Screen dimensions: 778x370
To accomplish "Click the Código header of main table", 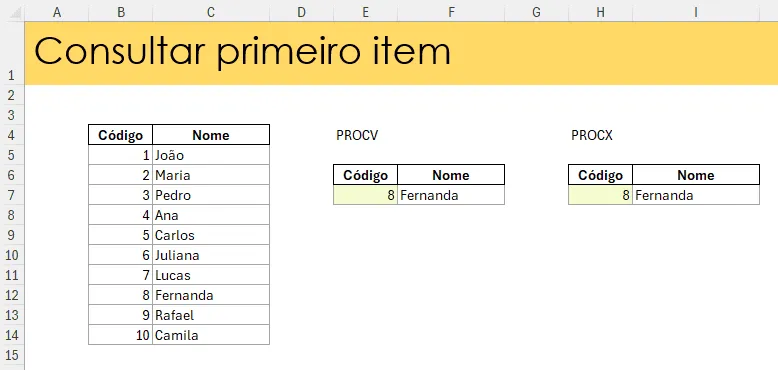I will pos(121,135).
